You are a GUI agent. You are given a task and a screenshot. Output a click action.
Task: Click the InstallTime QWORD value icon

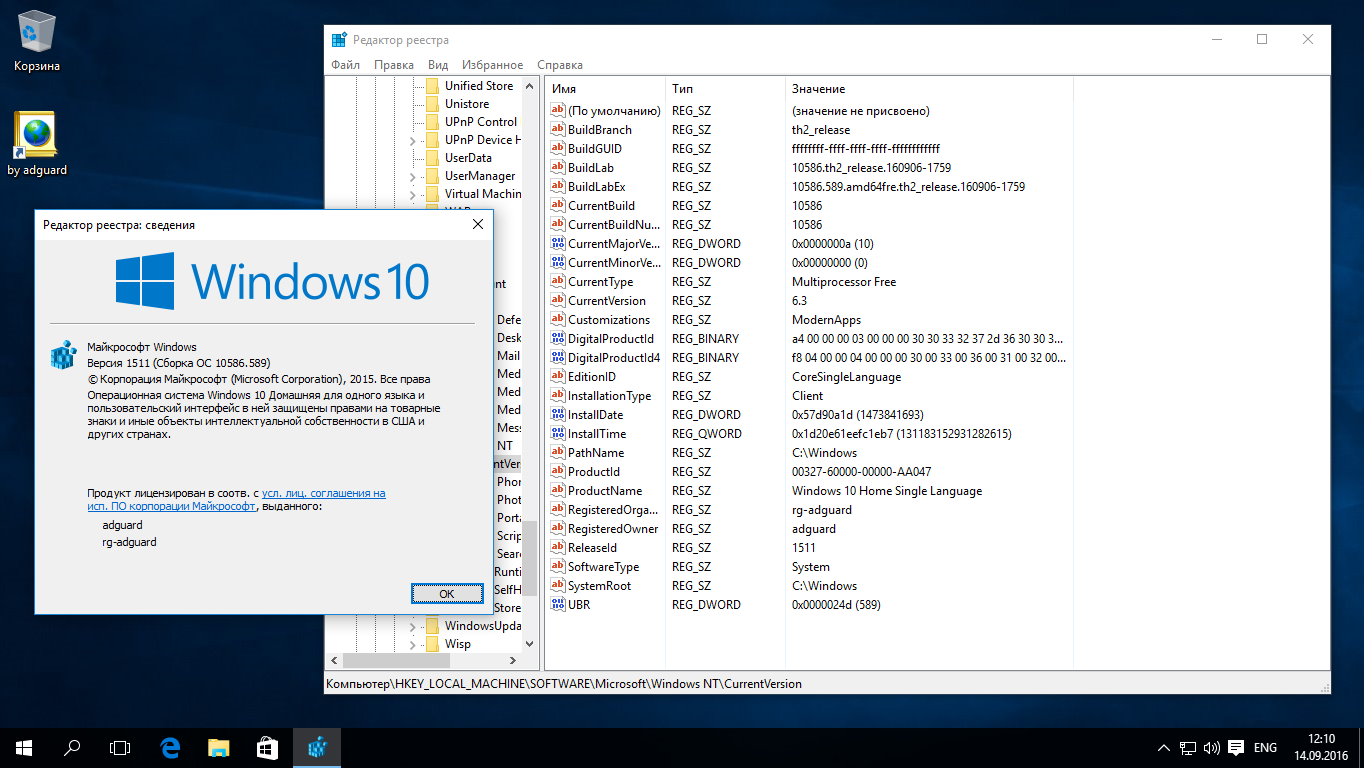point(558,434)
